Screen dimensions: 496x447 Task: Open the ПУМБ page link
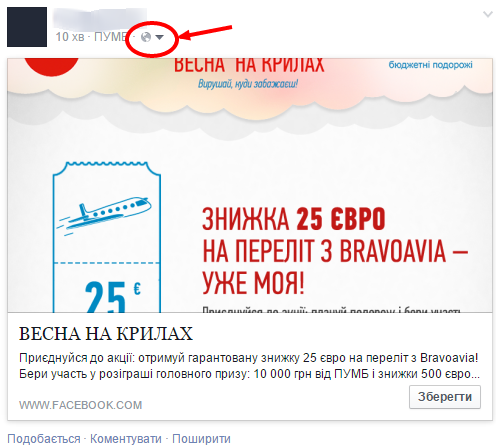[x=110, y=37]
